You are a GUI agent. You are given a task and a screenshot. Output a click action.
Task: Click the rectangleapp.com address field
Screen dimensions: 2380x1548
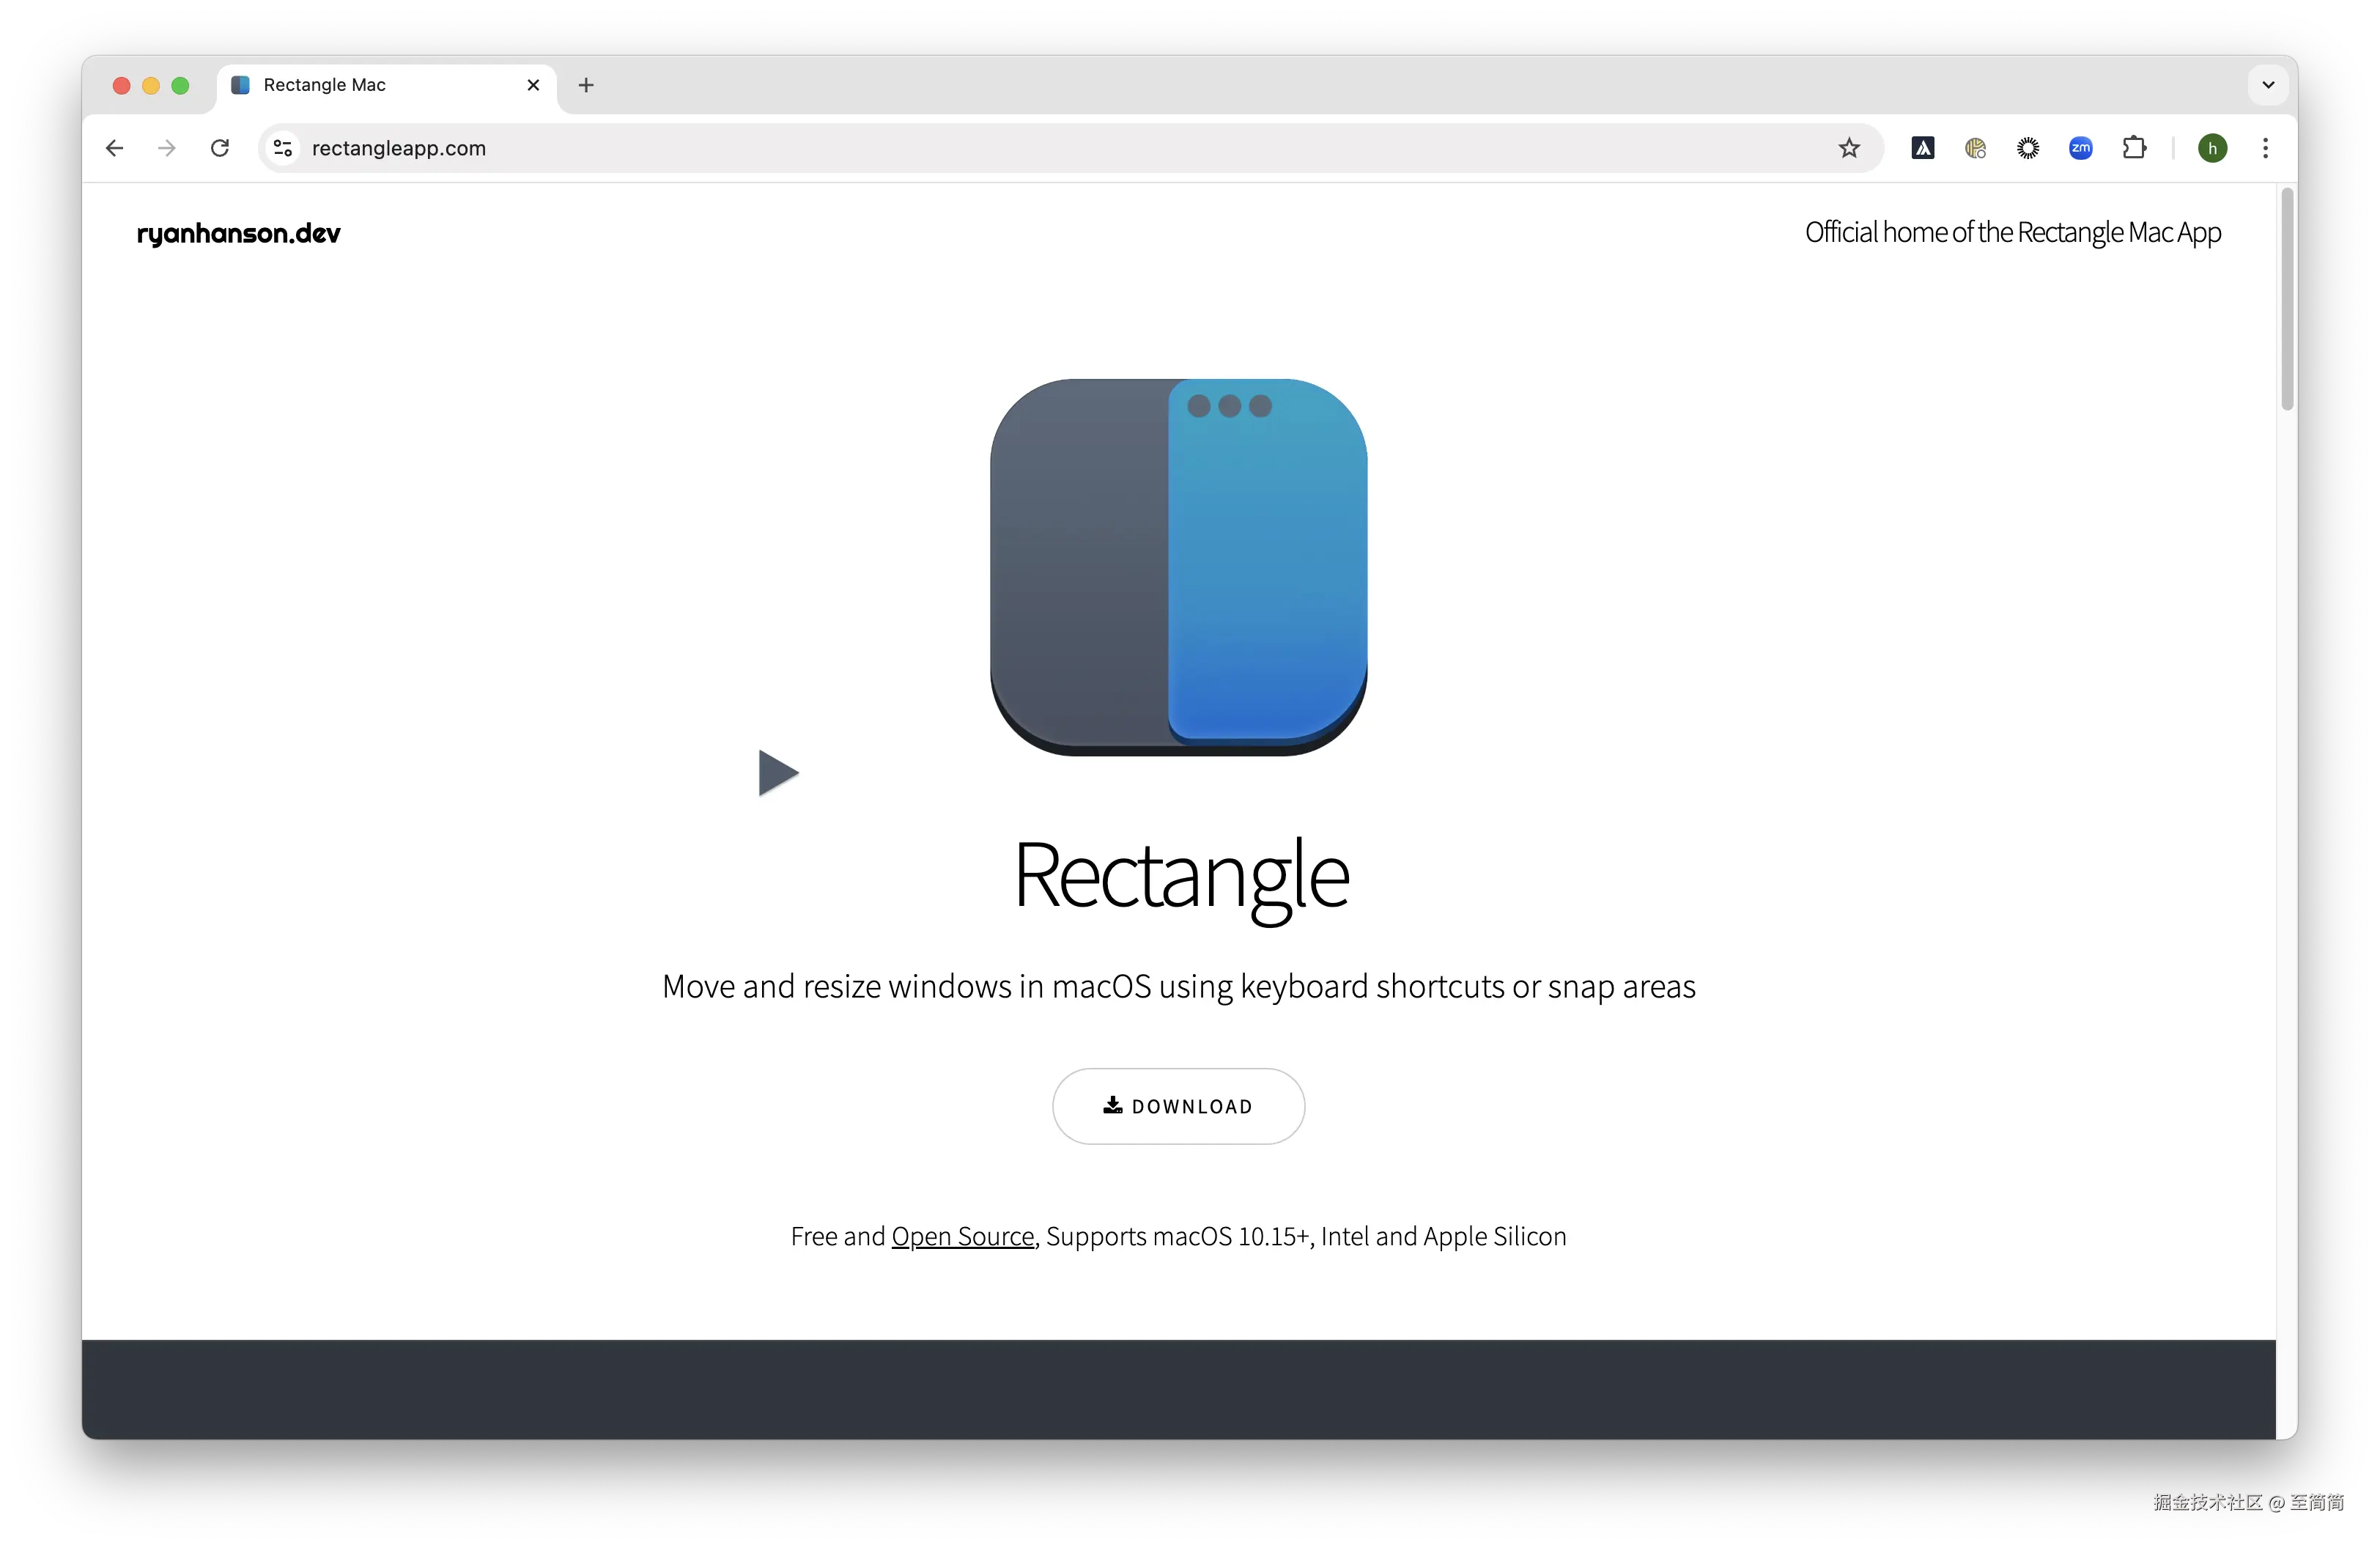(x=1000, y=148)
